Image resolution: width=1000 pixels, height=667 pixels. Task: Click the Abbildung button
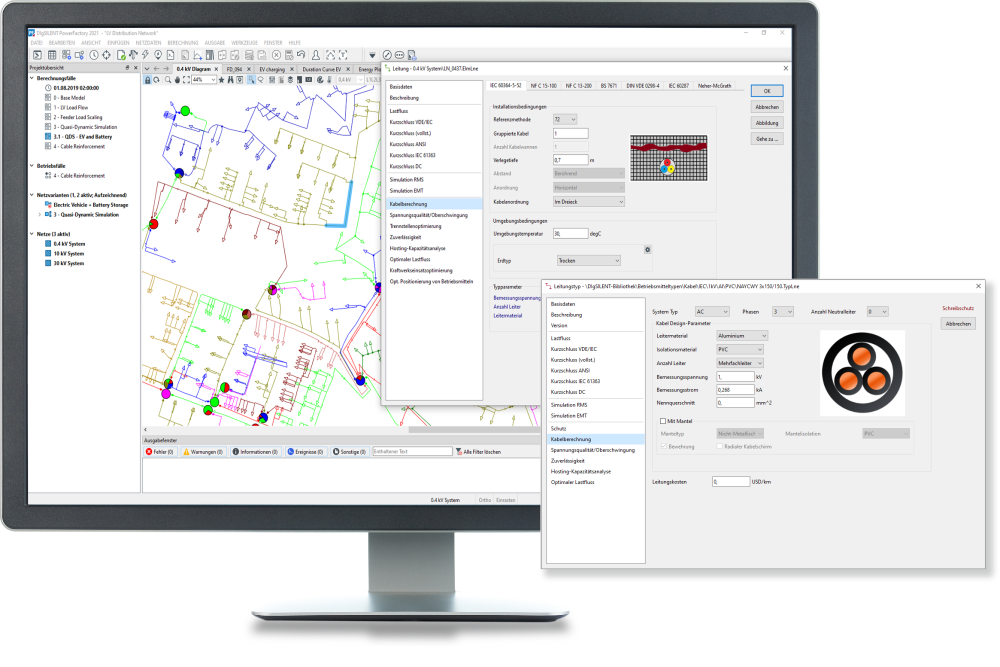767,123
